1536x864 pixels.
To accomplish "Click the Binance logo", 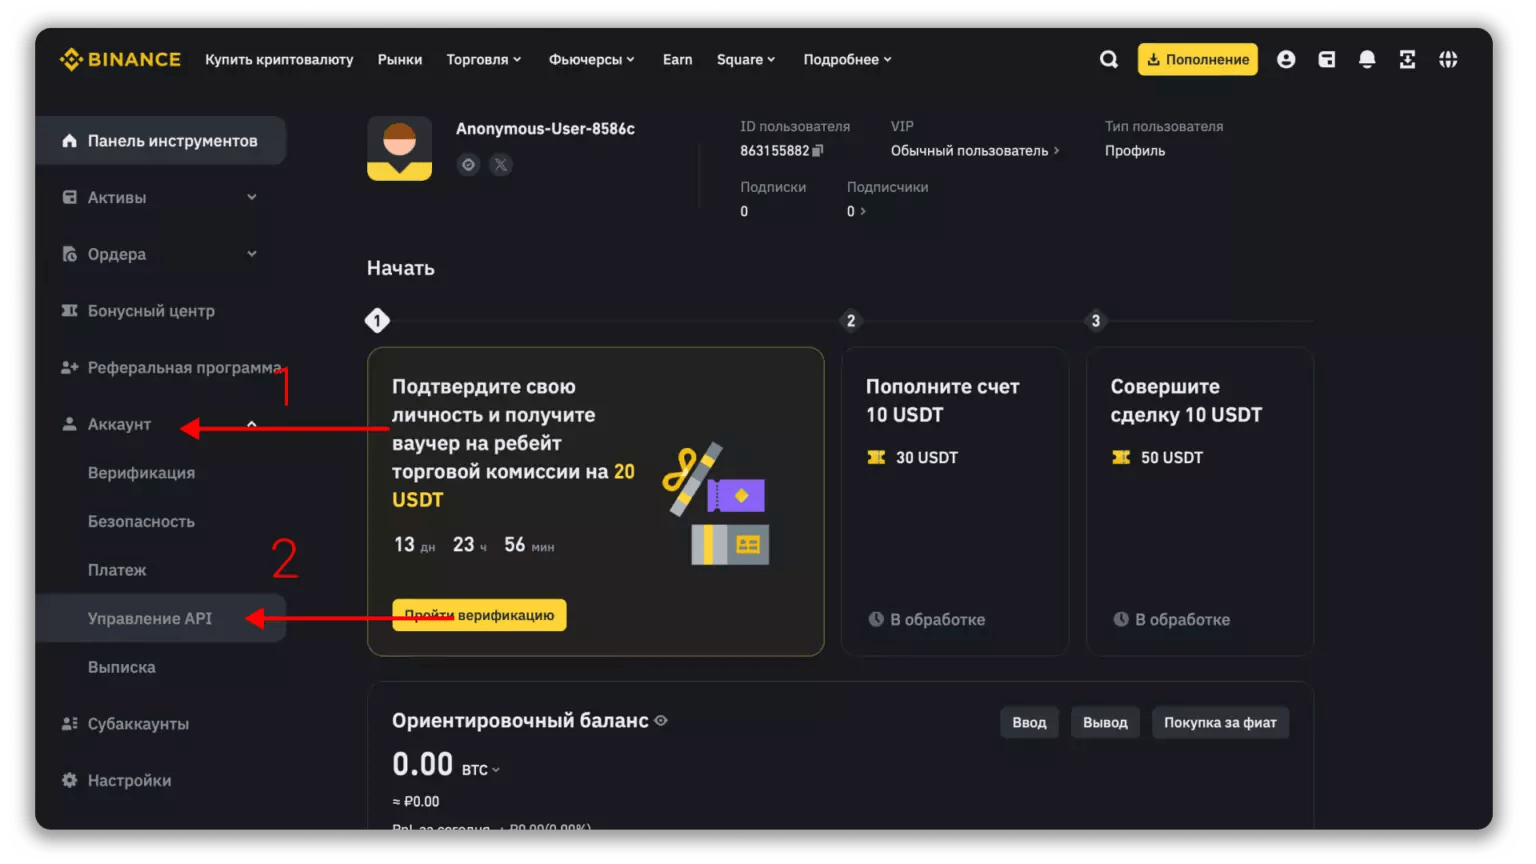I will point(120,59).
